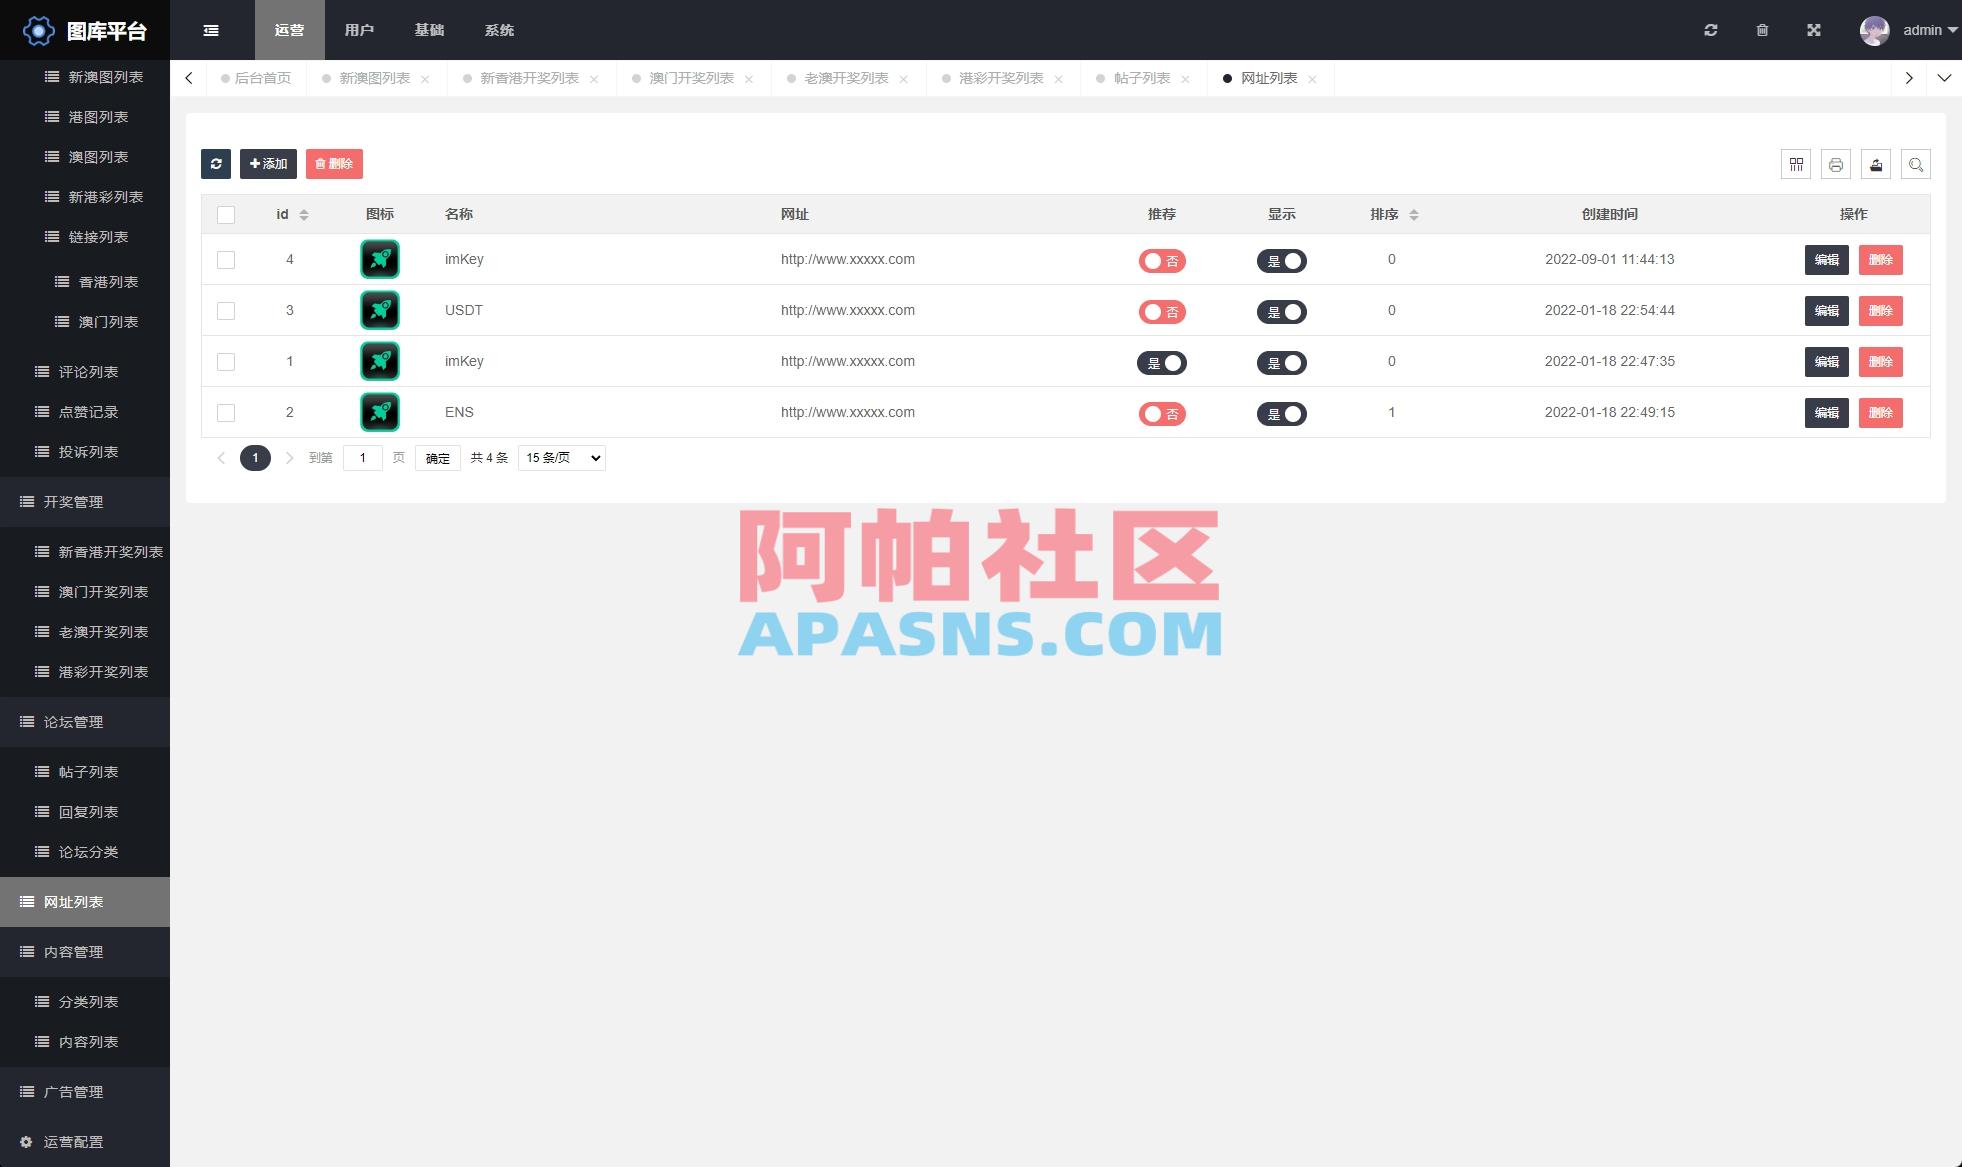Open the 系统 menu in the top bar

click(x=499, y=30)
